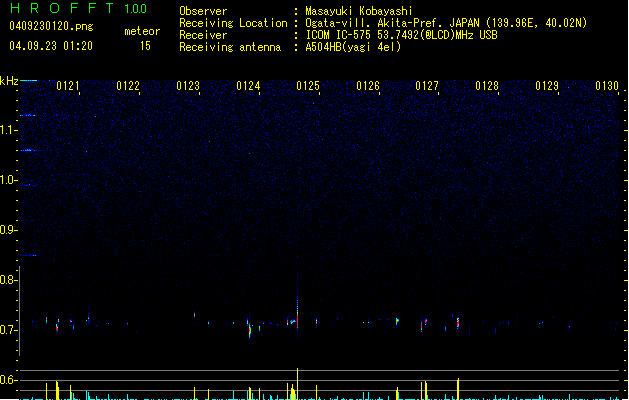Click the 0.6 kHz axis tick label
This screenshot has width=629, height=400.
click(8, 380)
